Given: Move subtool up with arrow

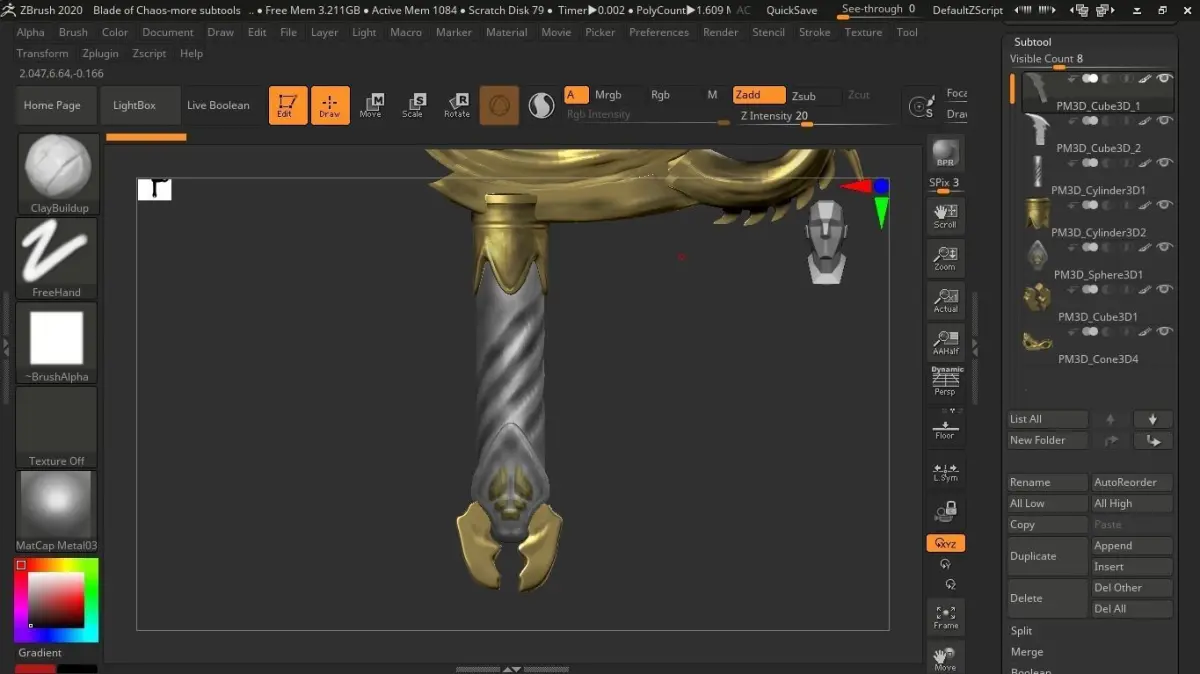Looking at the screenshot, I should point(1110,419).
